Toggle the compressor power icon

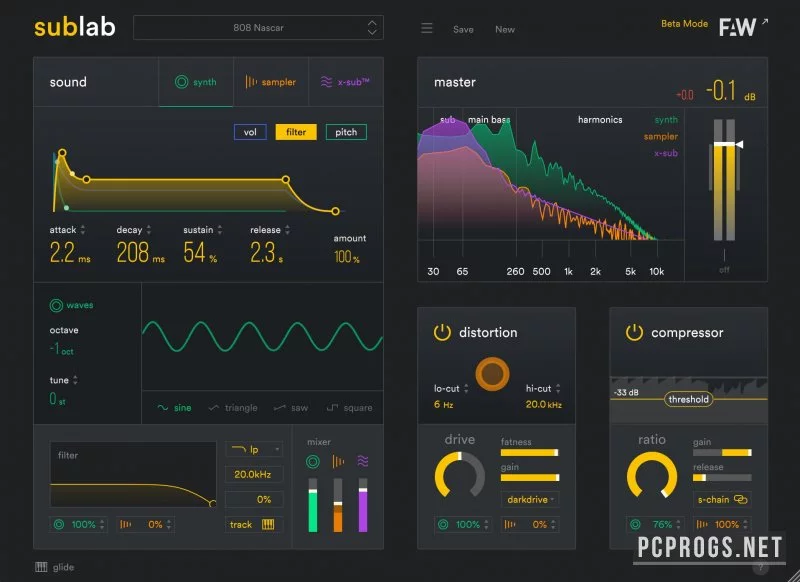click(634, 332)
